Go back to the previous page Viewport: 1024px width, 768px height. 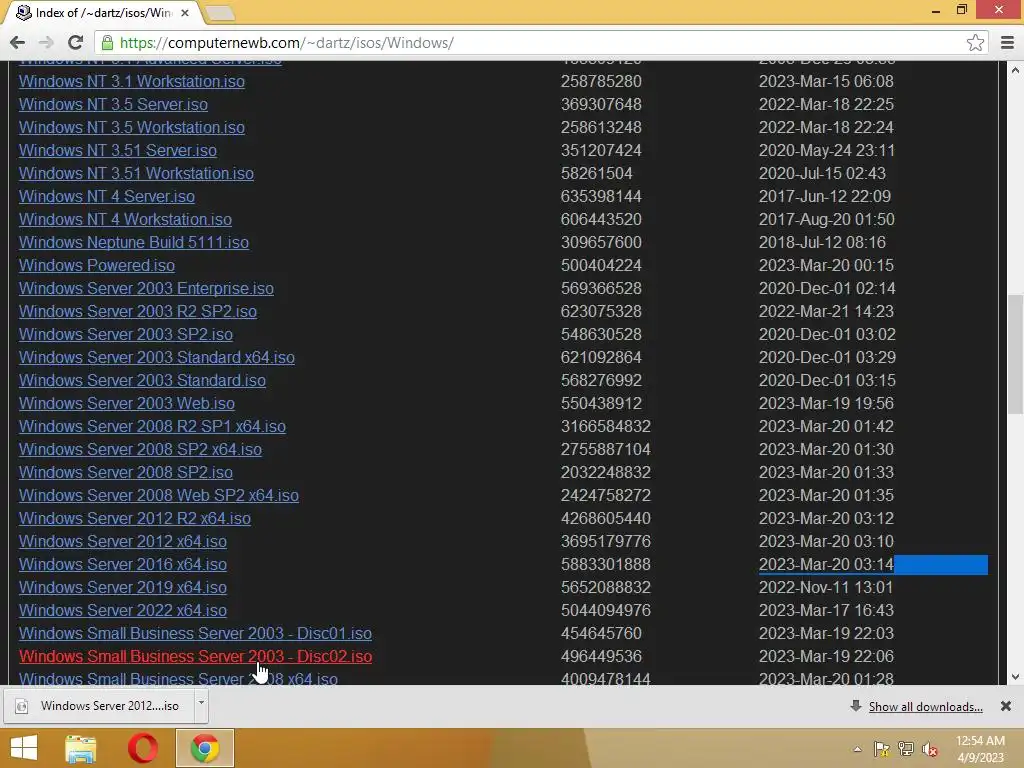17,42
